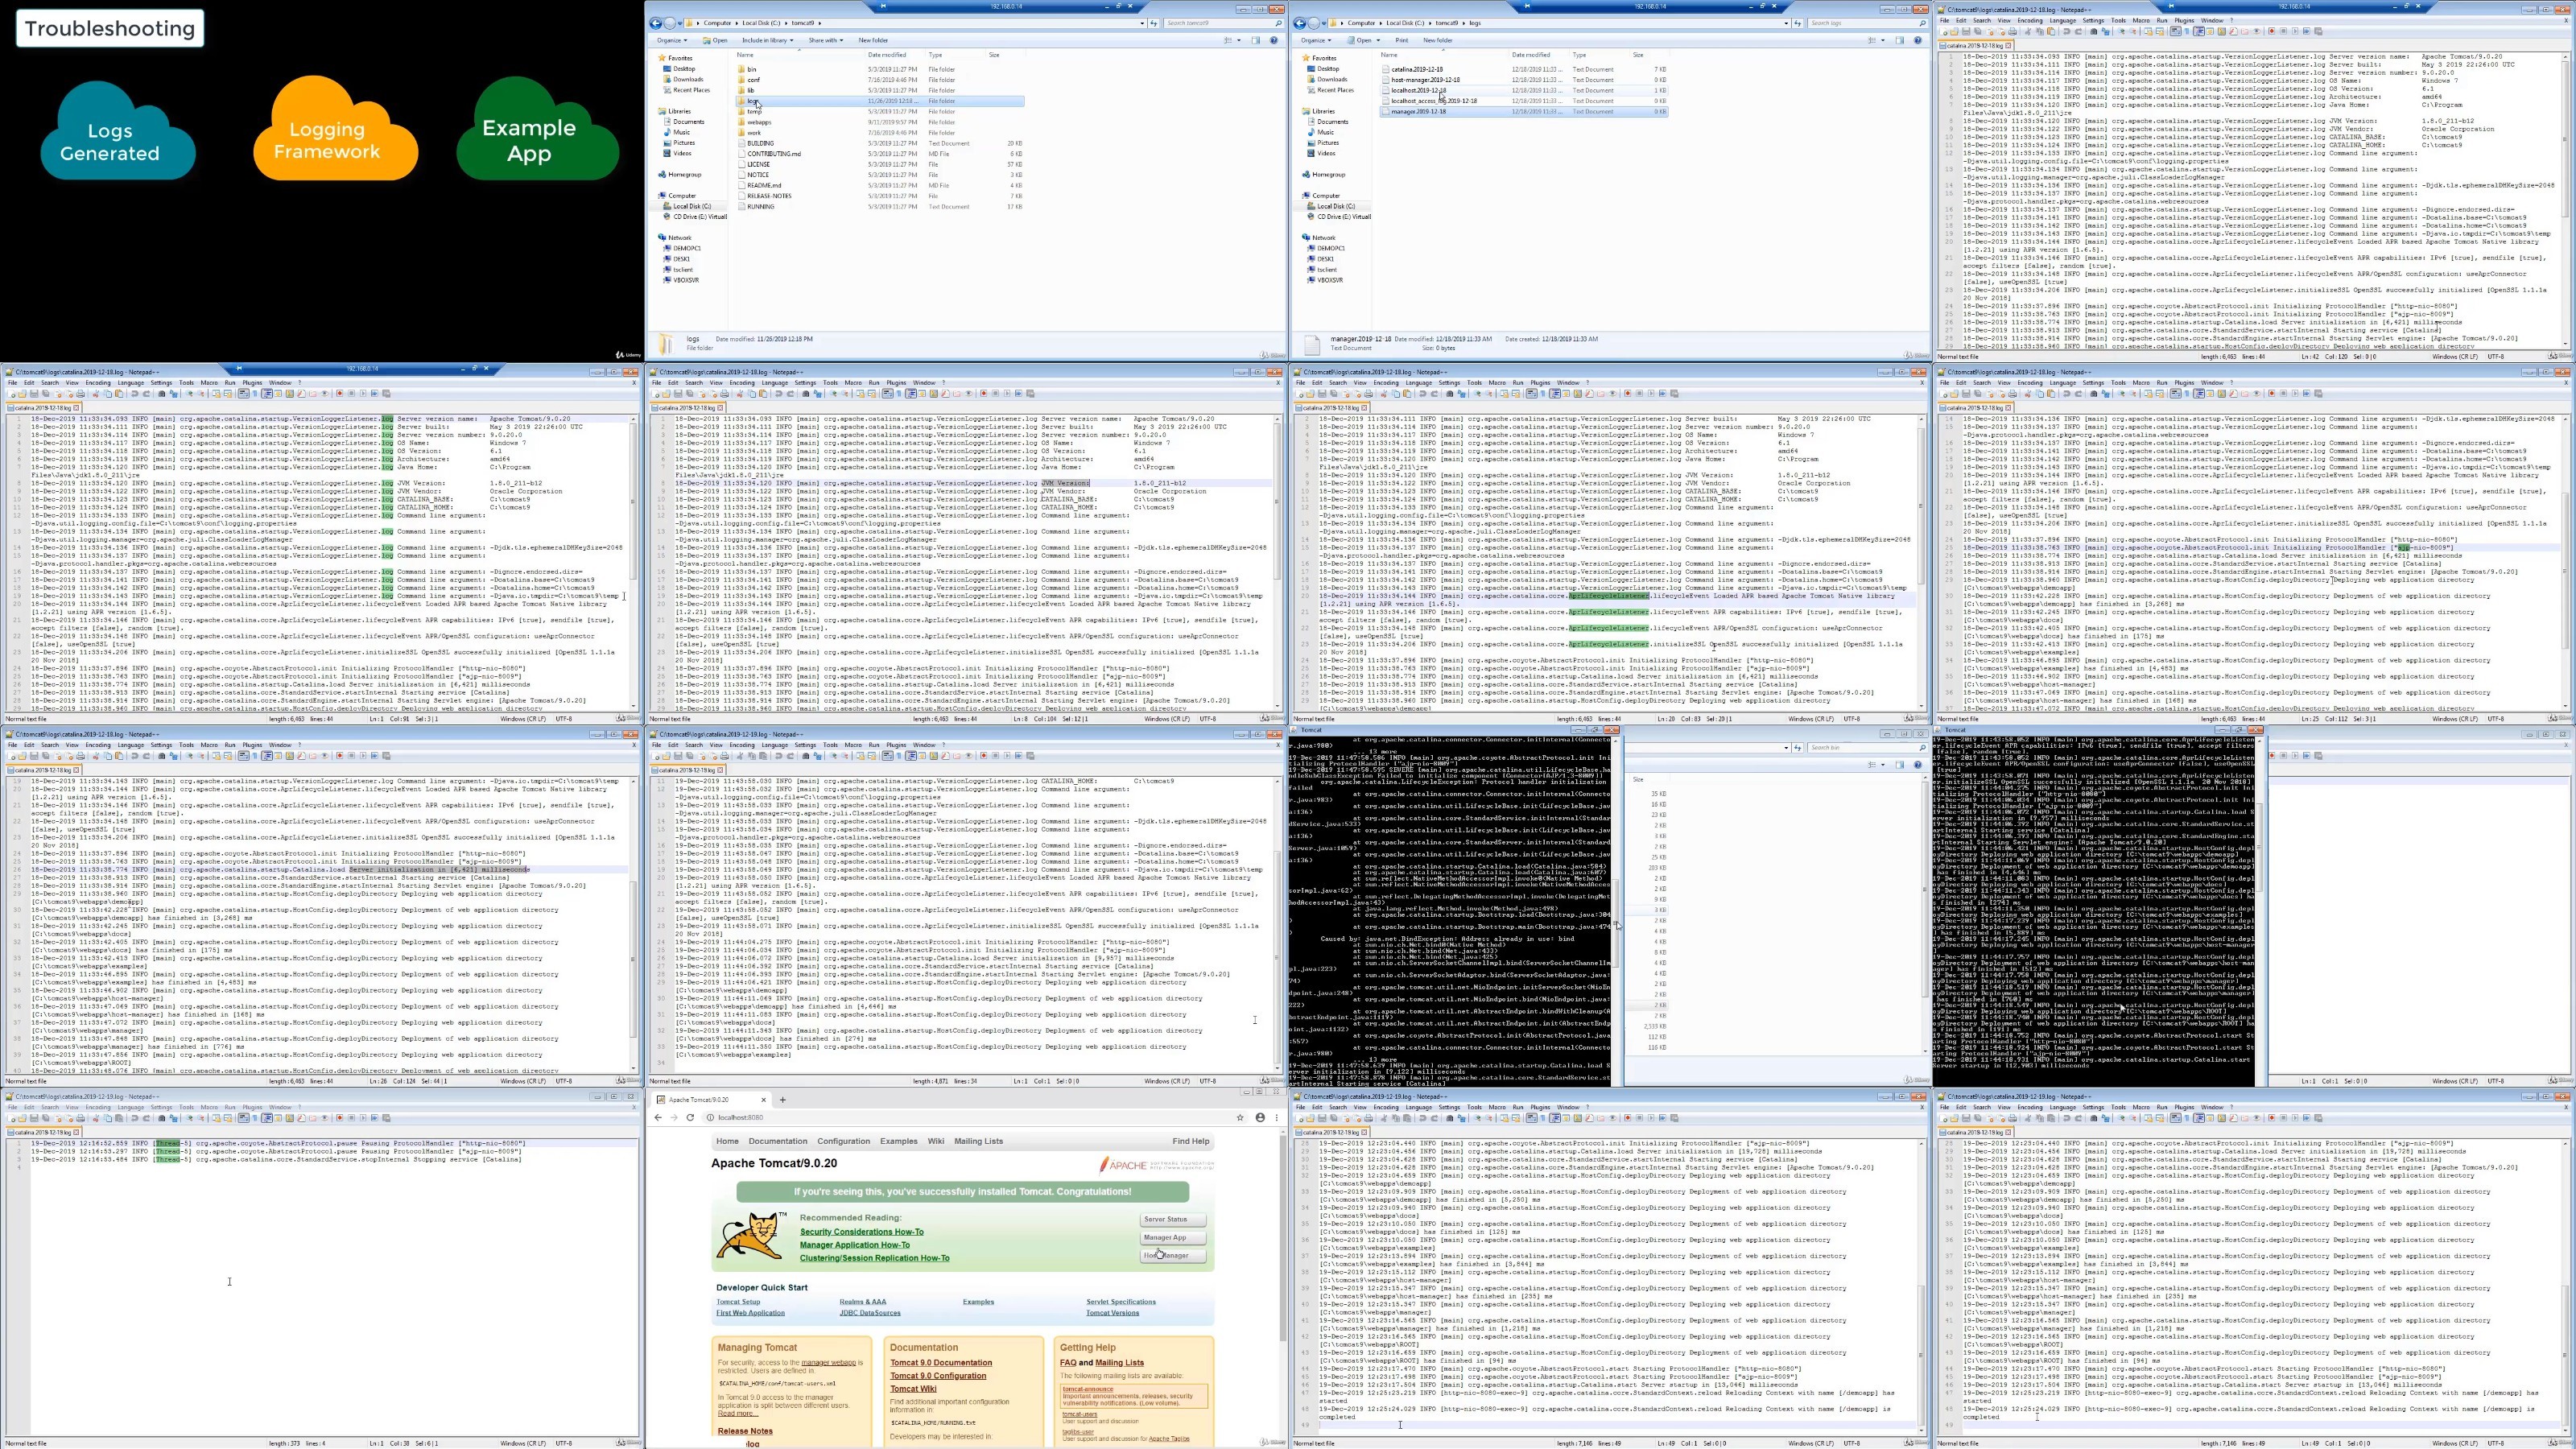Select the Apache Tomcat/9.0.20 browser tab

(x=711, y=1100)
